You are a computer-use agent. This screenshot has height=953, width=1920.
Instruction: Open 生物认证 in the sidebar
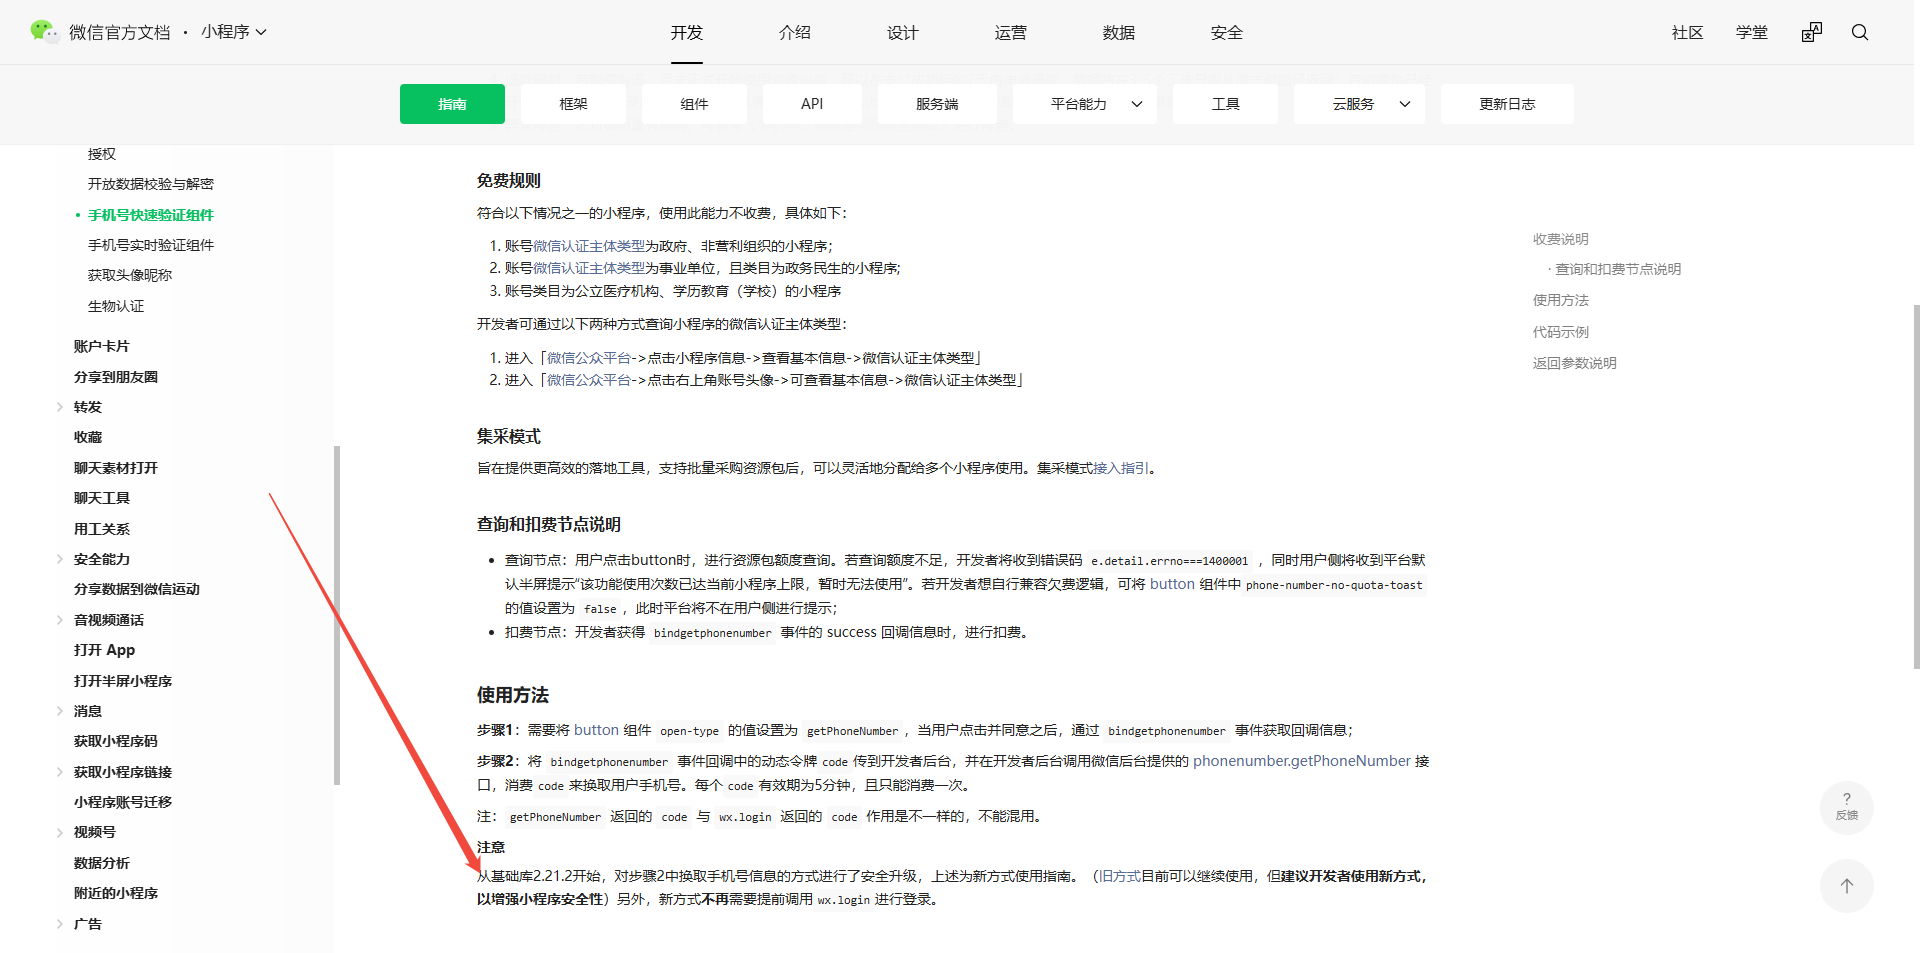[116, 306]
